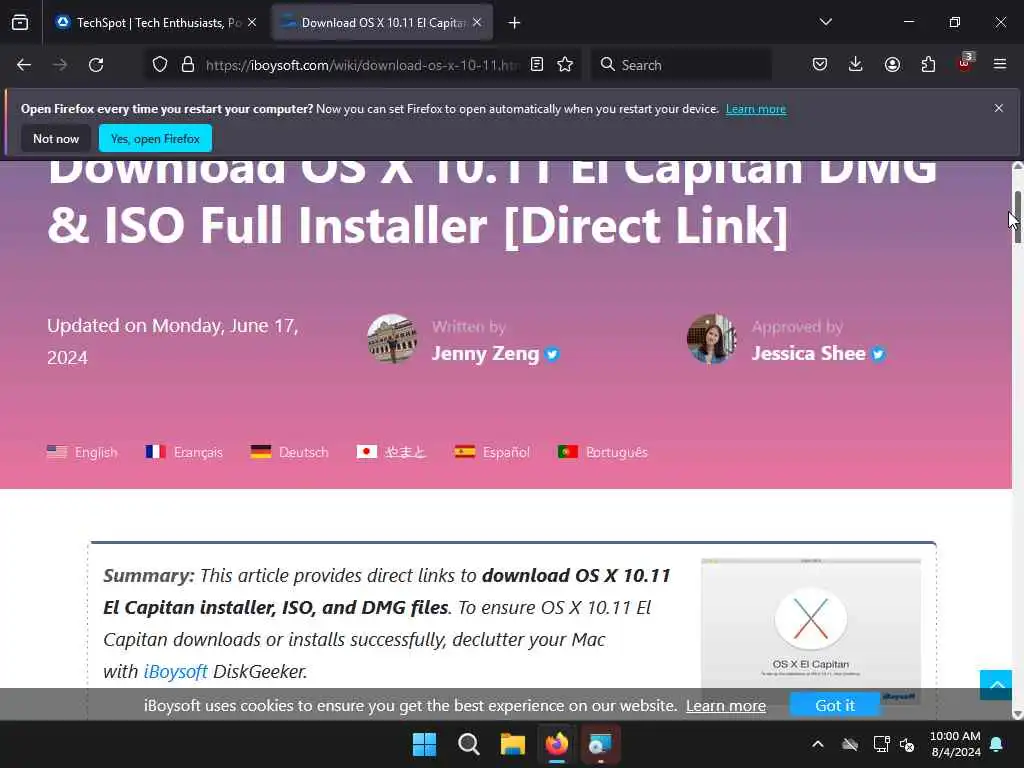This screenshot has width=1024, height=768.
Task: Open the notification bell in the taskbar
Action: tap(997, 744)
